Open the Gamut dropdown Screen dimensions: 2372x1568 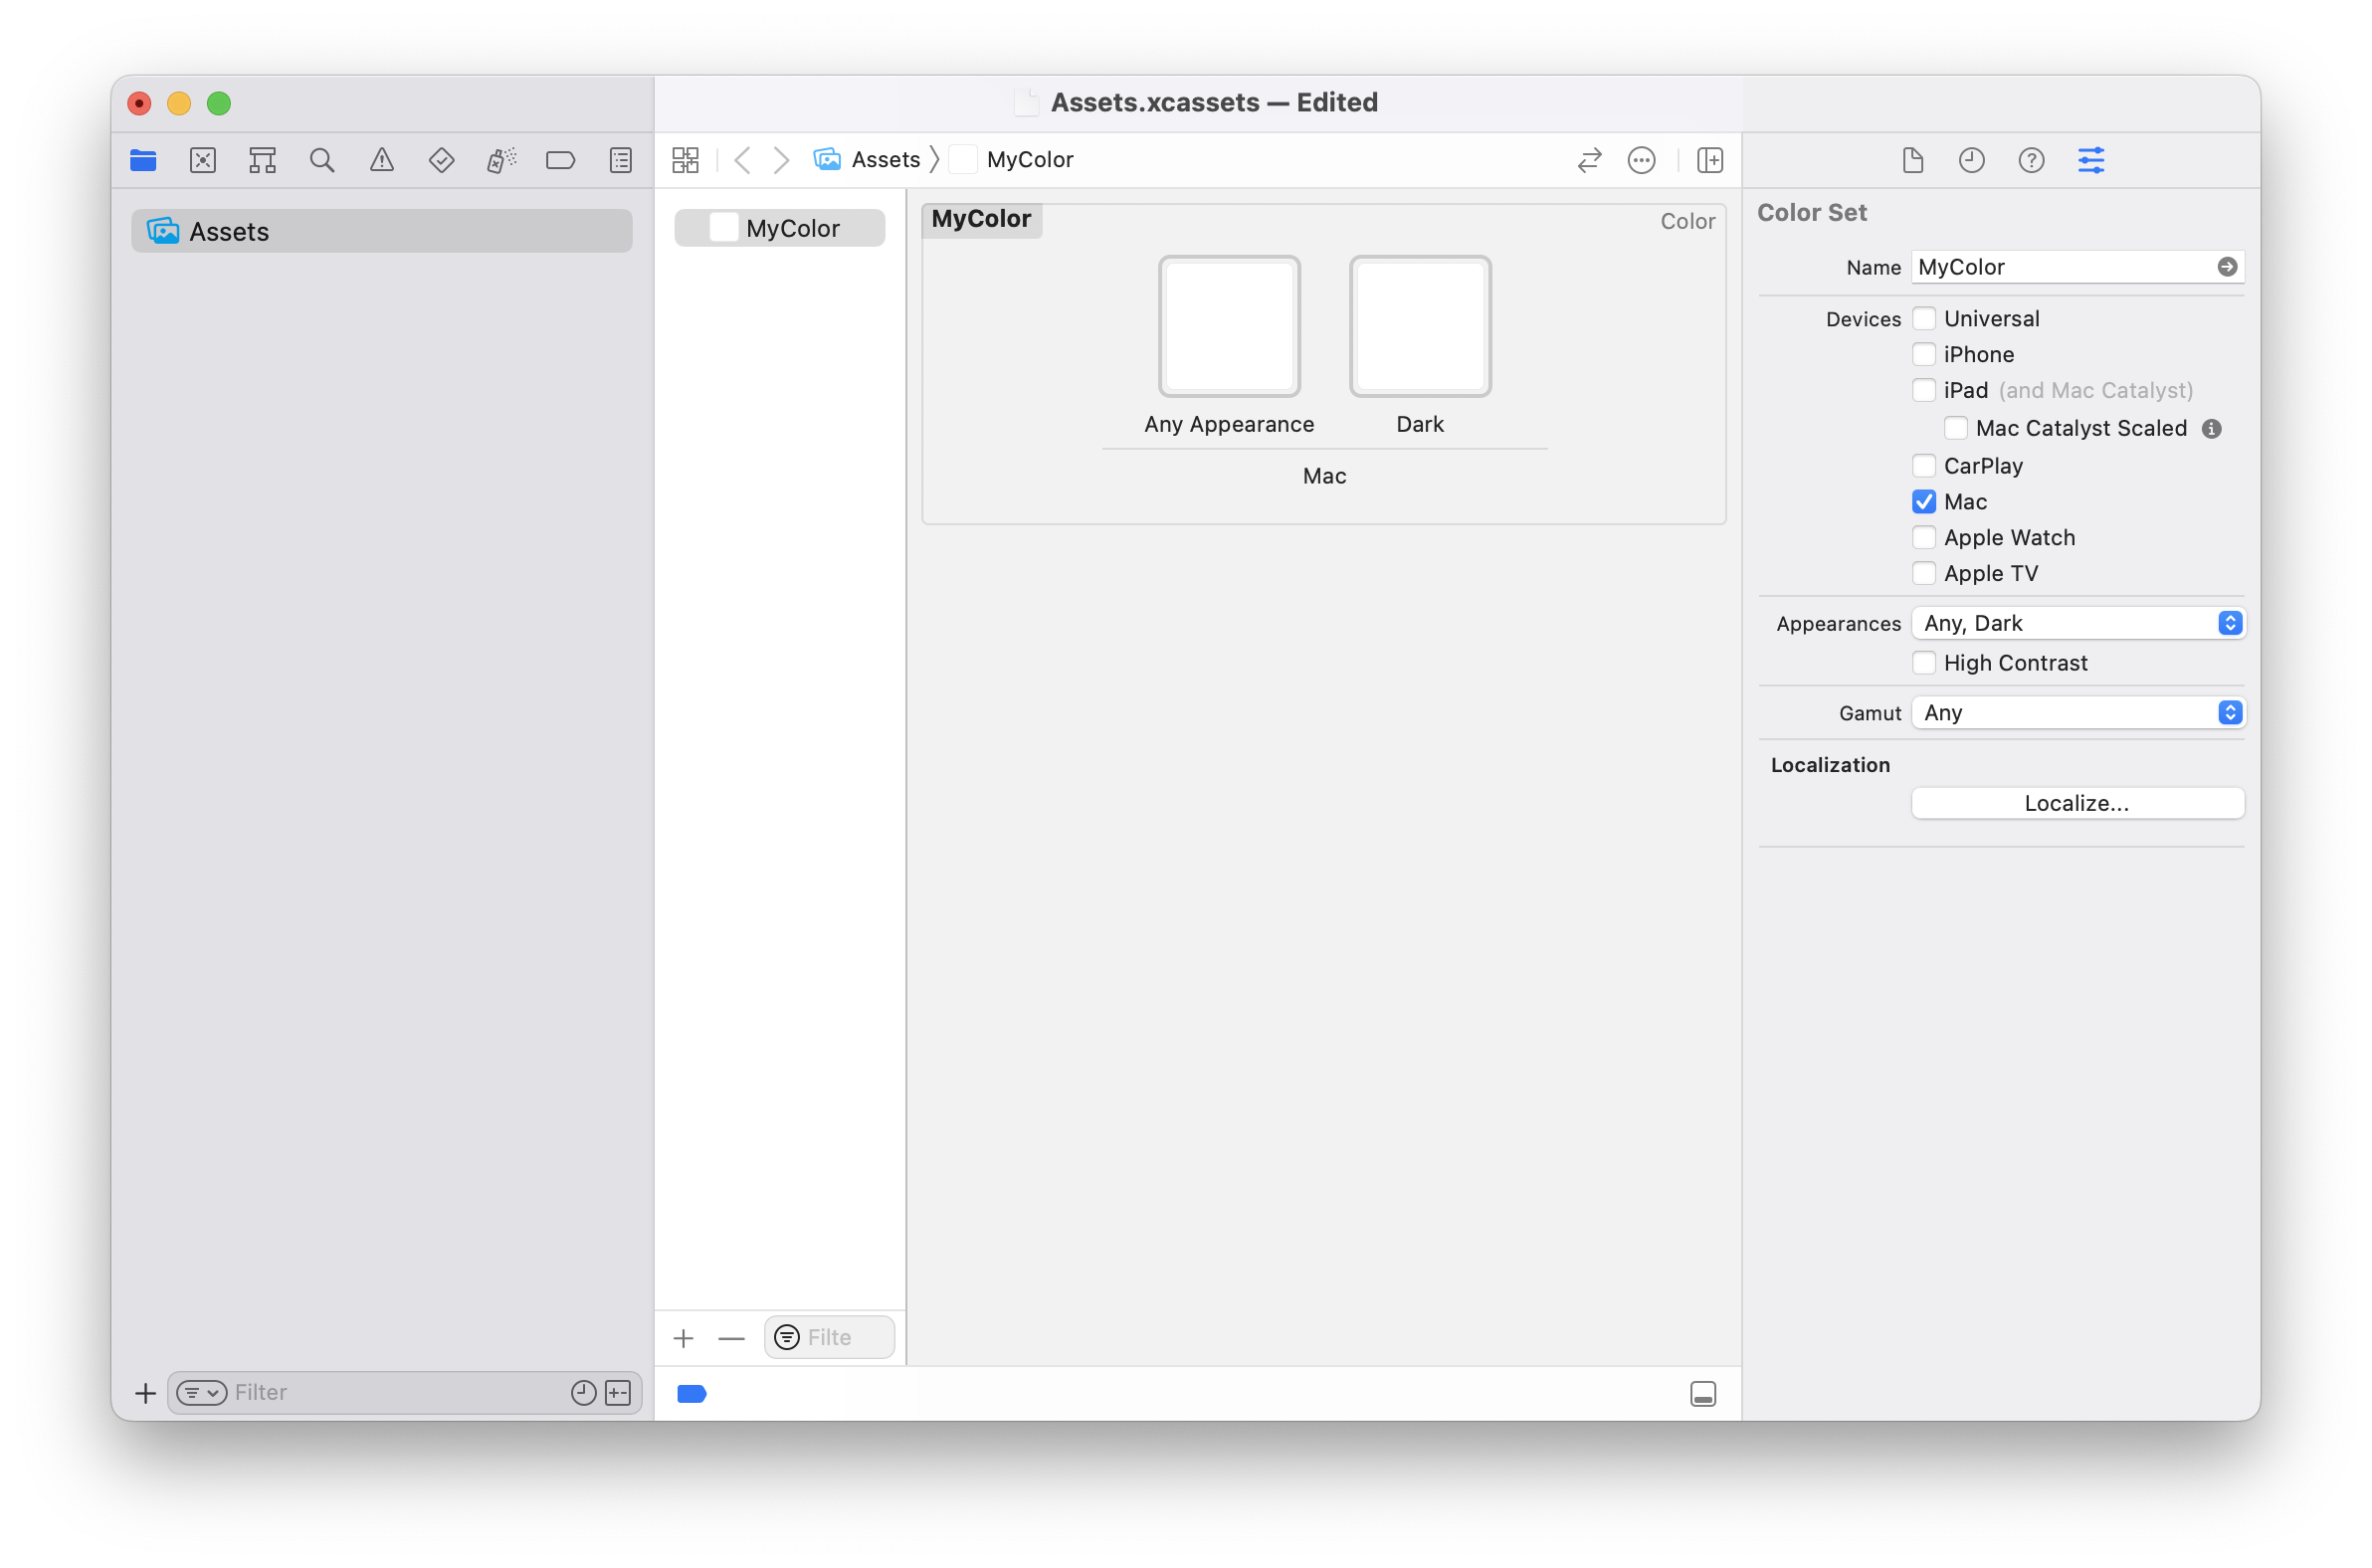(x=2077, y=712)
